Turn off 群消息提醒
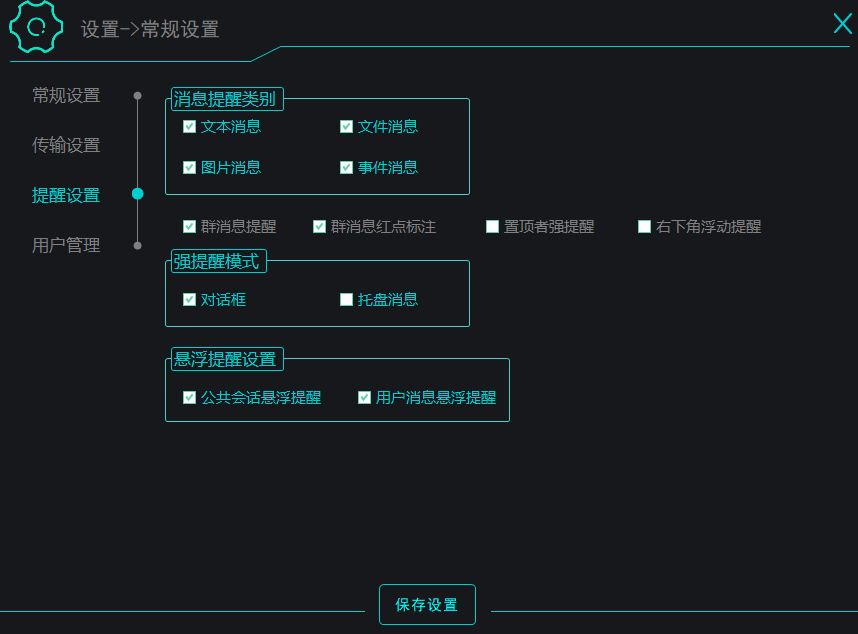This screenshot has height=634, width=858. [189, 226]
